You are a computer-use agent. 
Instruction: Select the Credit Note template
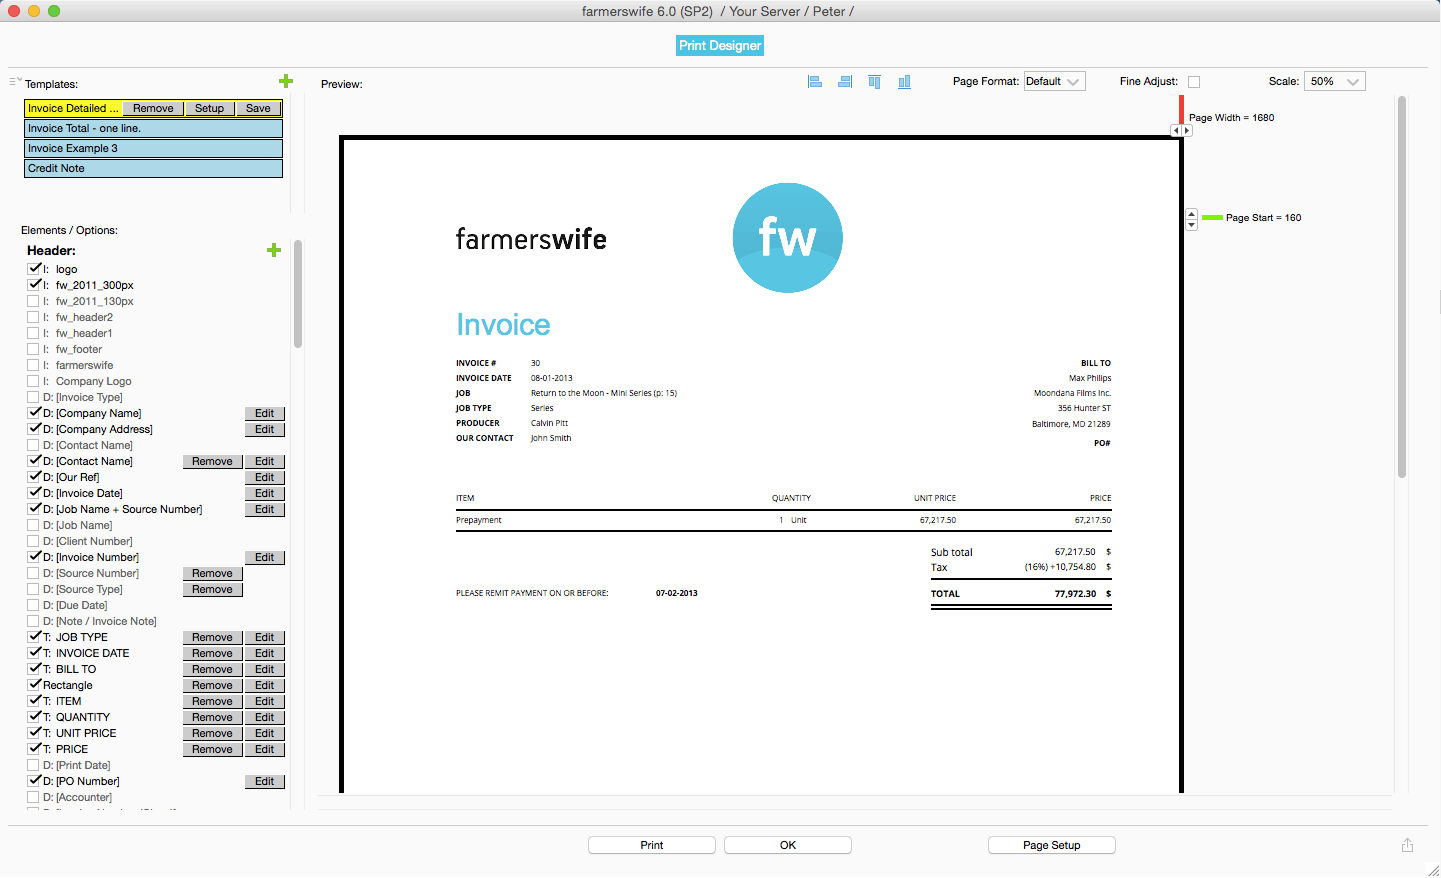(x=153, y=168)
